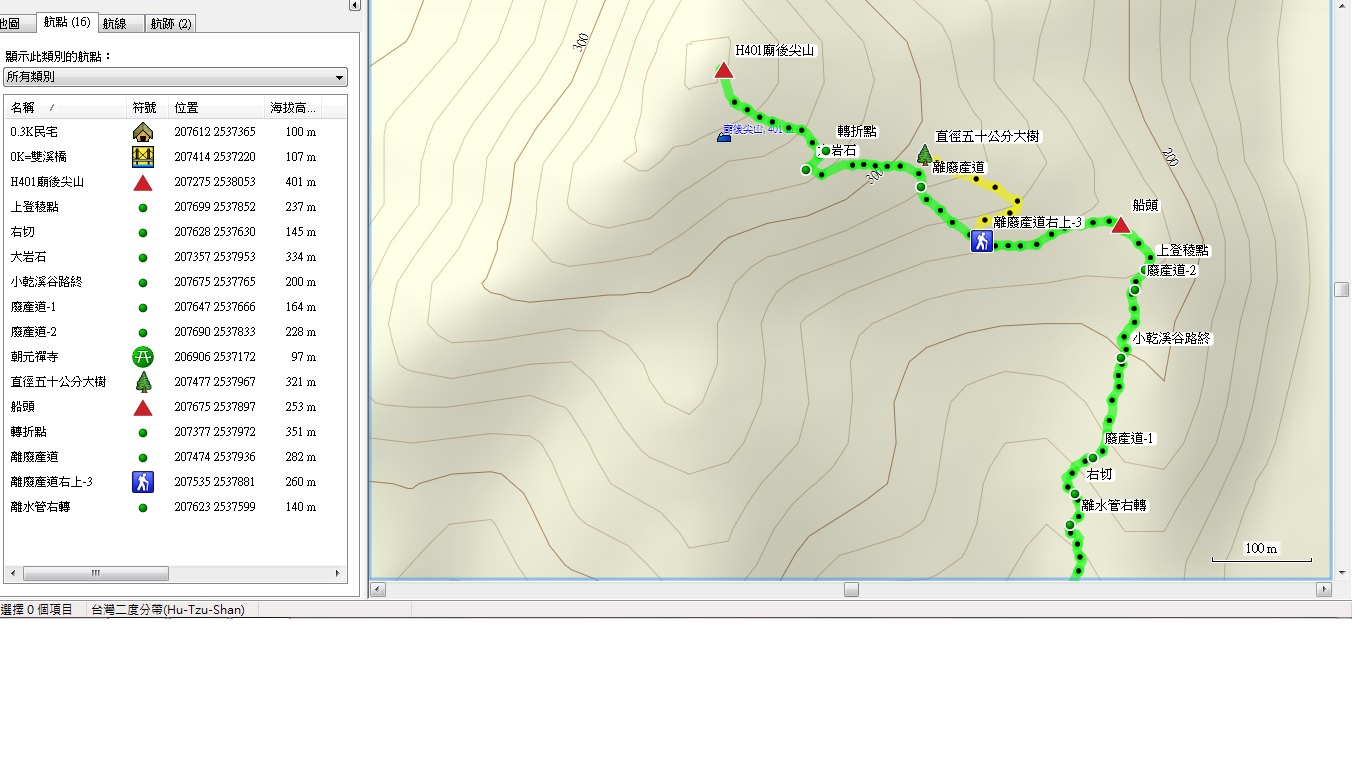This screenshot has width=1366, height=768.
Task: Click map horizontal scrollbar thumb
Action: (851, 590)
